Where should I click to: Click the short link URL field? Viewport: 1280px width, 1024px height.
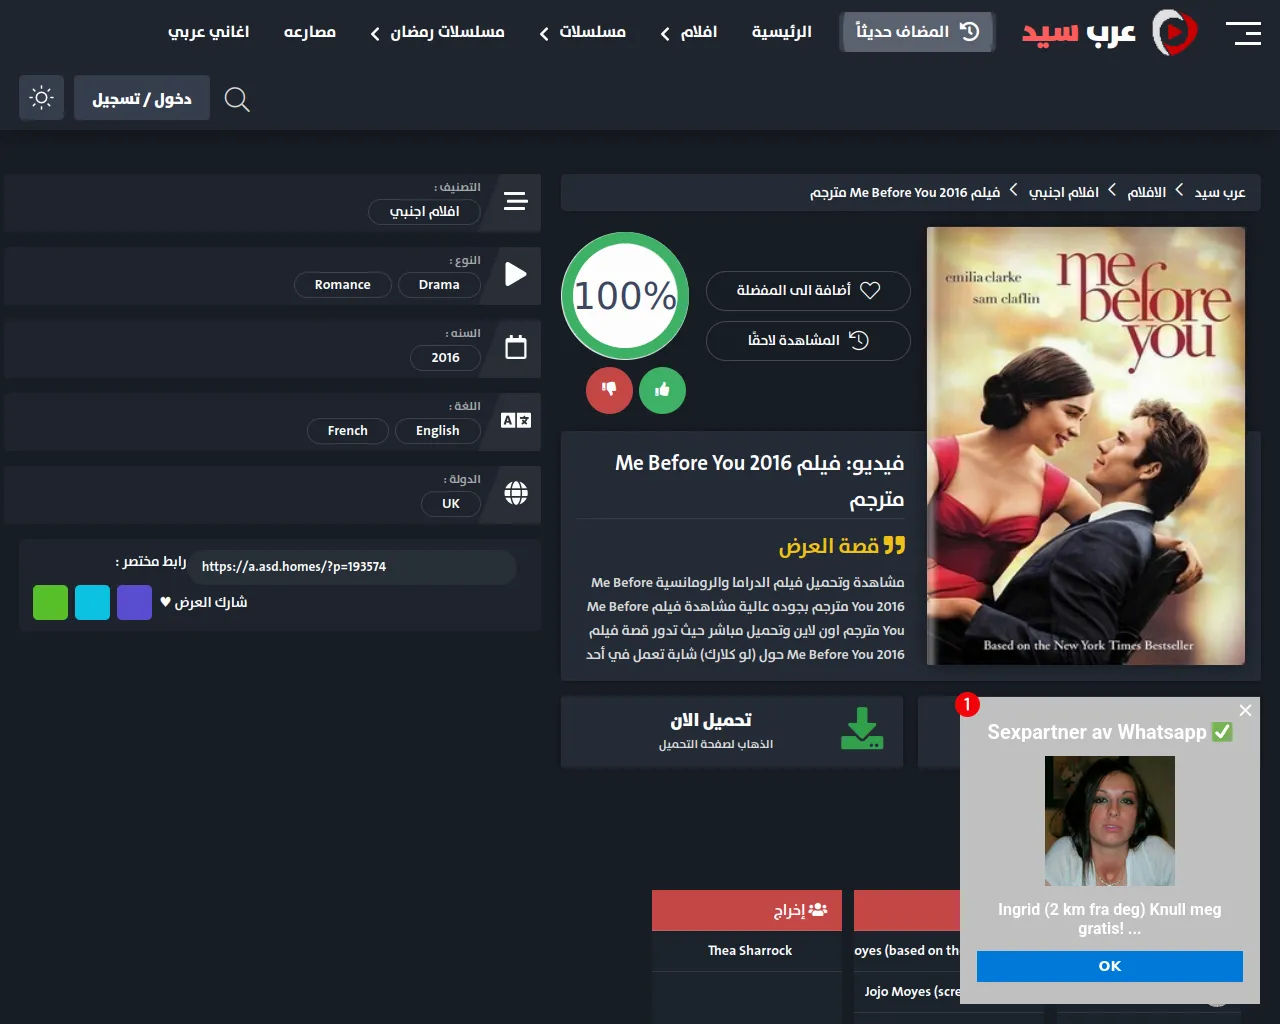coord(353,567)
